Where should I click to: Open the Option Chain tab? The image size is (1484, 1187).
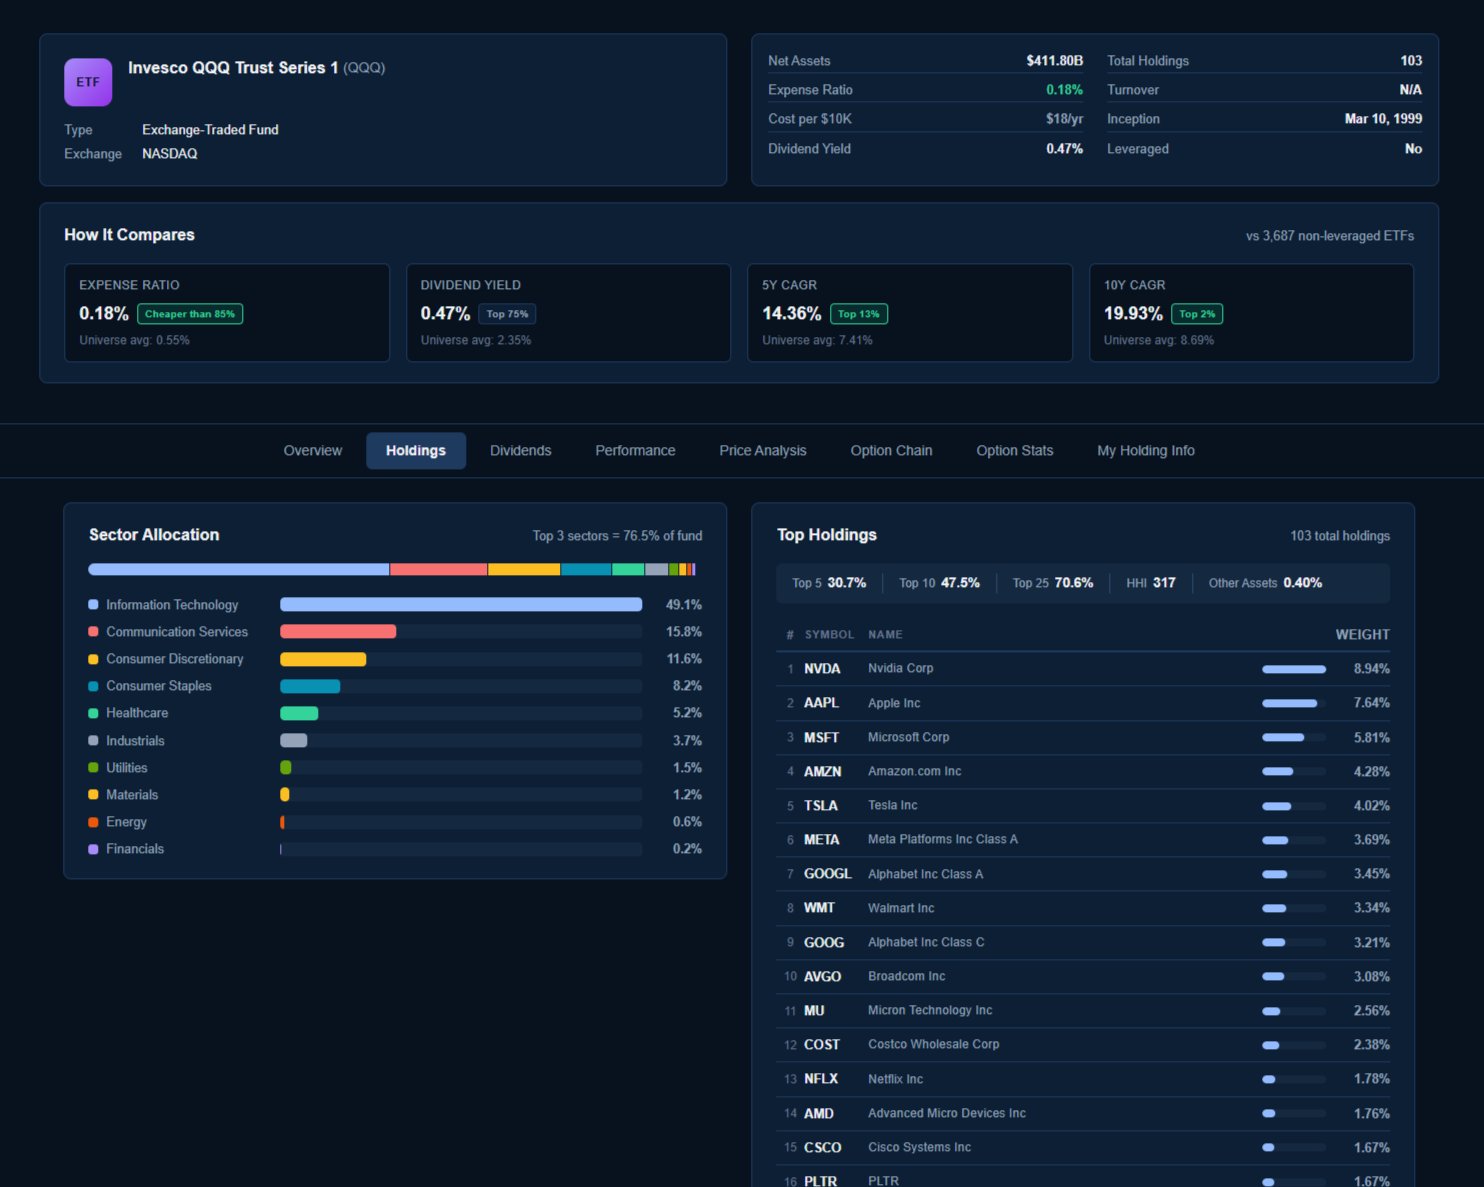click(x=890, y=450)
